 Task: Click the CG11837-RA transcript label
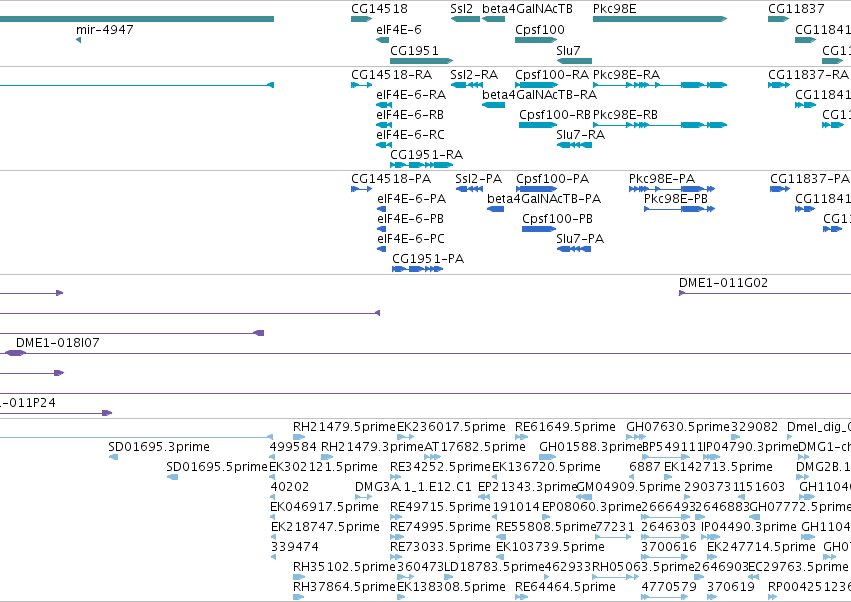pos(808,75)
